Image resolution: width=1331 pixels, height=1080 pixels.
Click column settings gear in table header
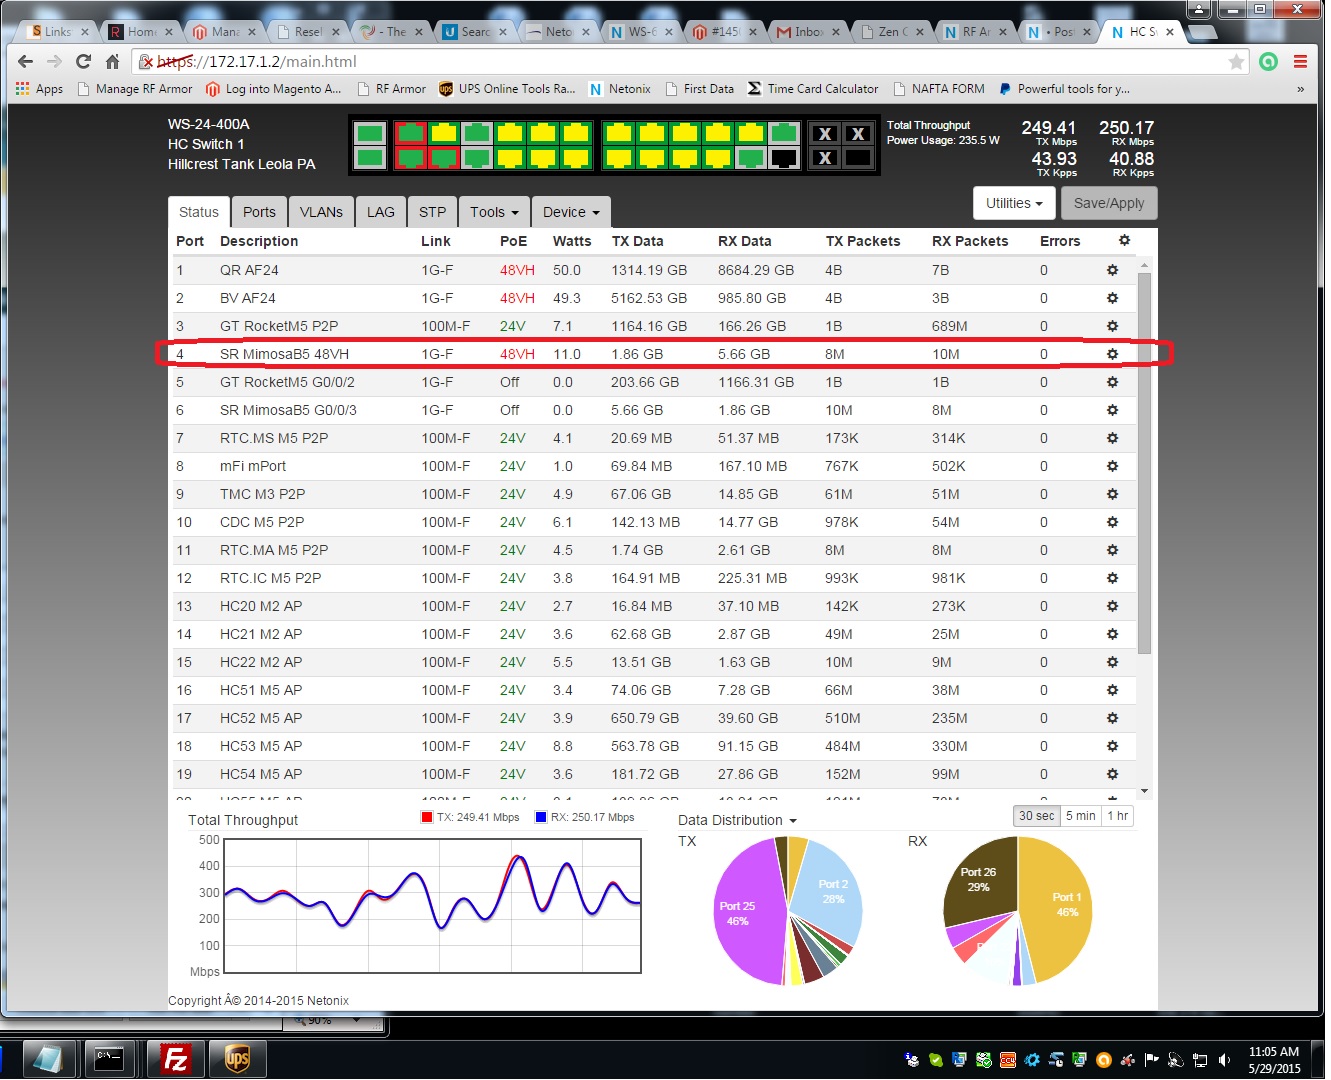[x=1124, y=241]
